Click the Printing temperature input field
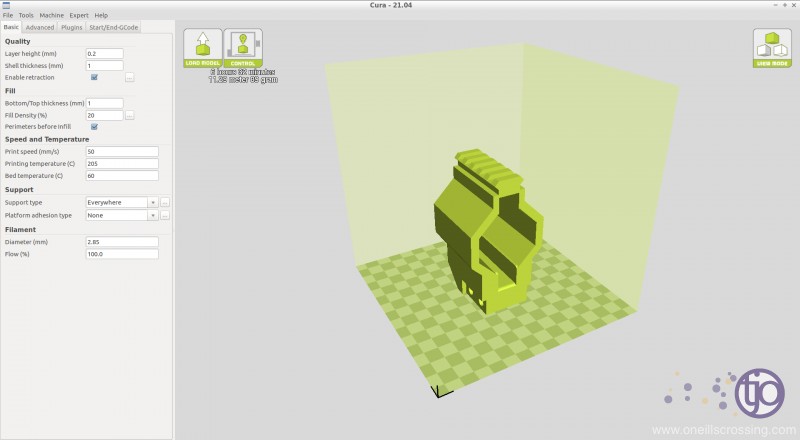This screenshot has width=800, height=440. click(x=122, y=164)
